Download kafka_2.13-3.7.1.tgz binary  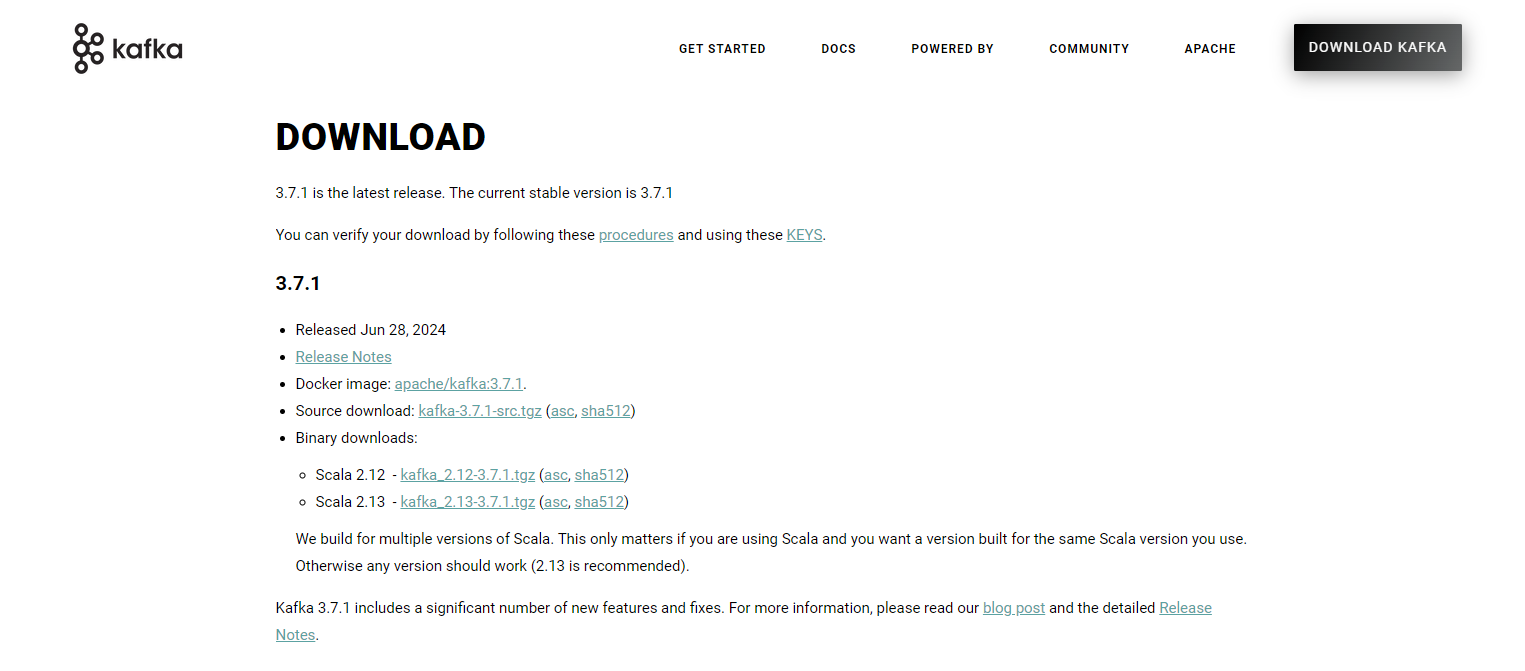coord(468,502)
